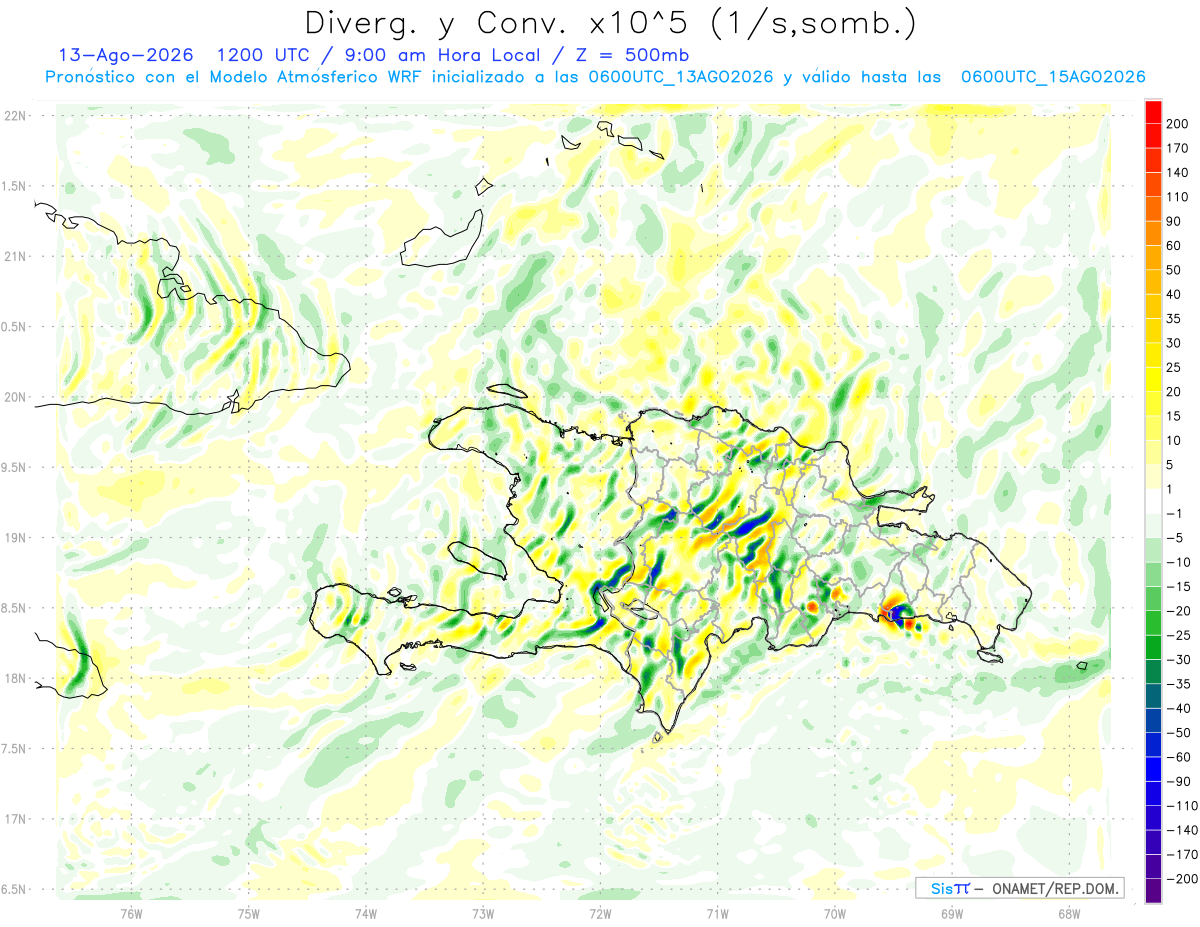Click the colorbar value 60
Viewport: 1200px width, 927px height.
coord(1174,246)
